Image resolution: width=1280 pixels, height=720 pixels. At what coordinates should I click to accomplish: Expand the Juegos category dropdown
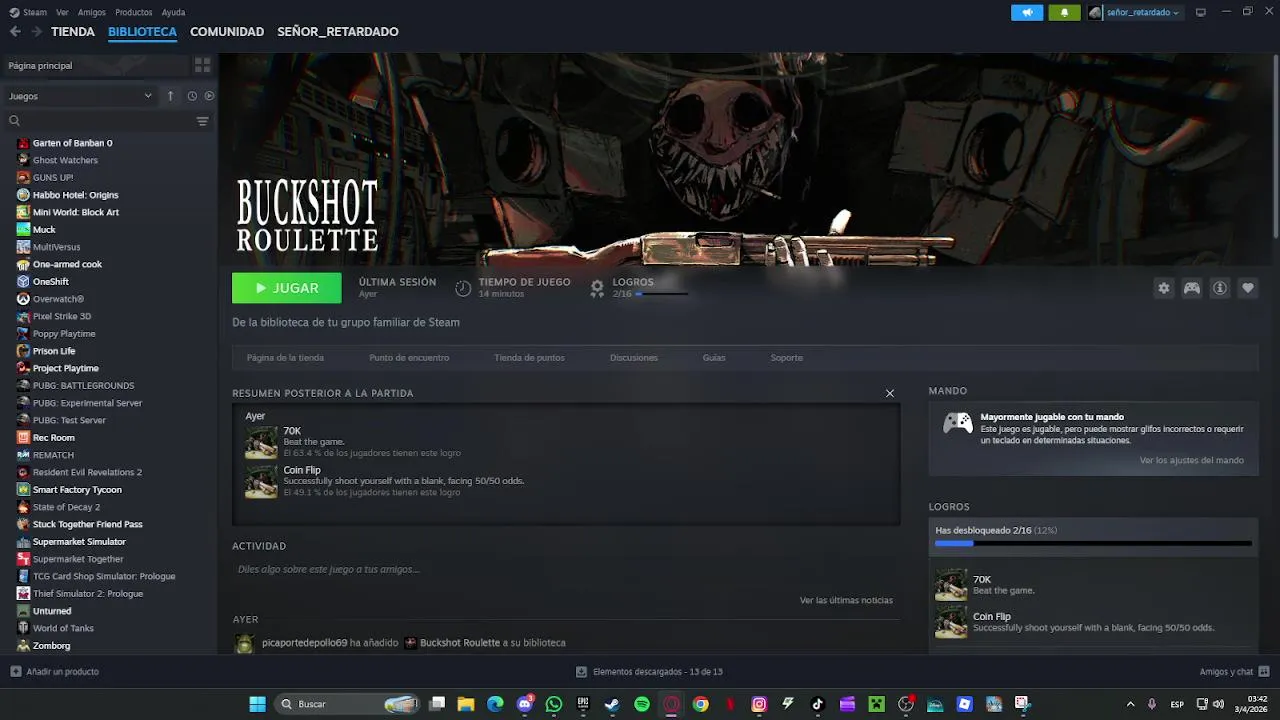(80, 96)
